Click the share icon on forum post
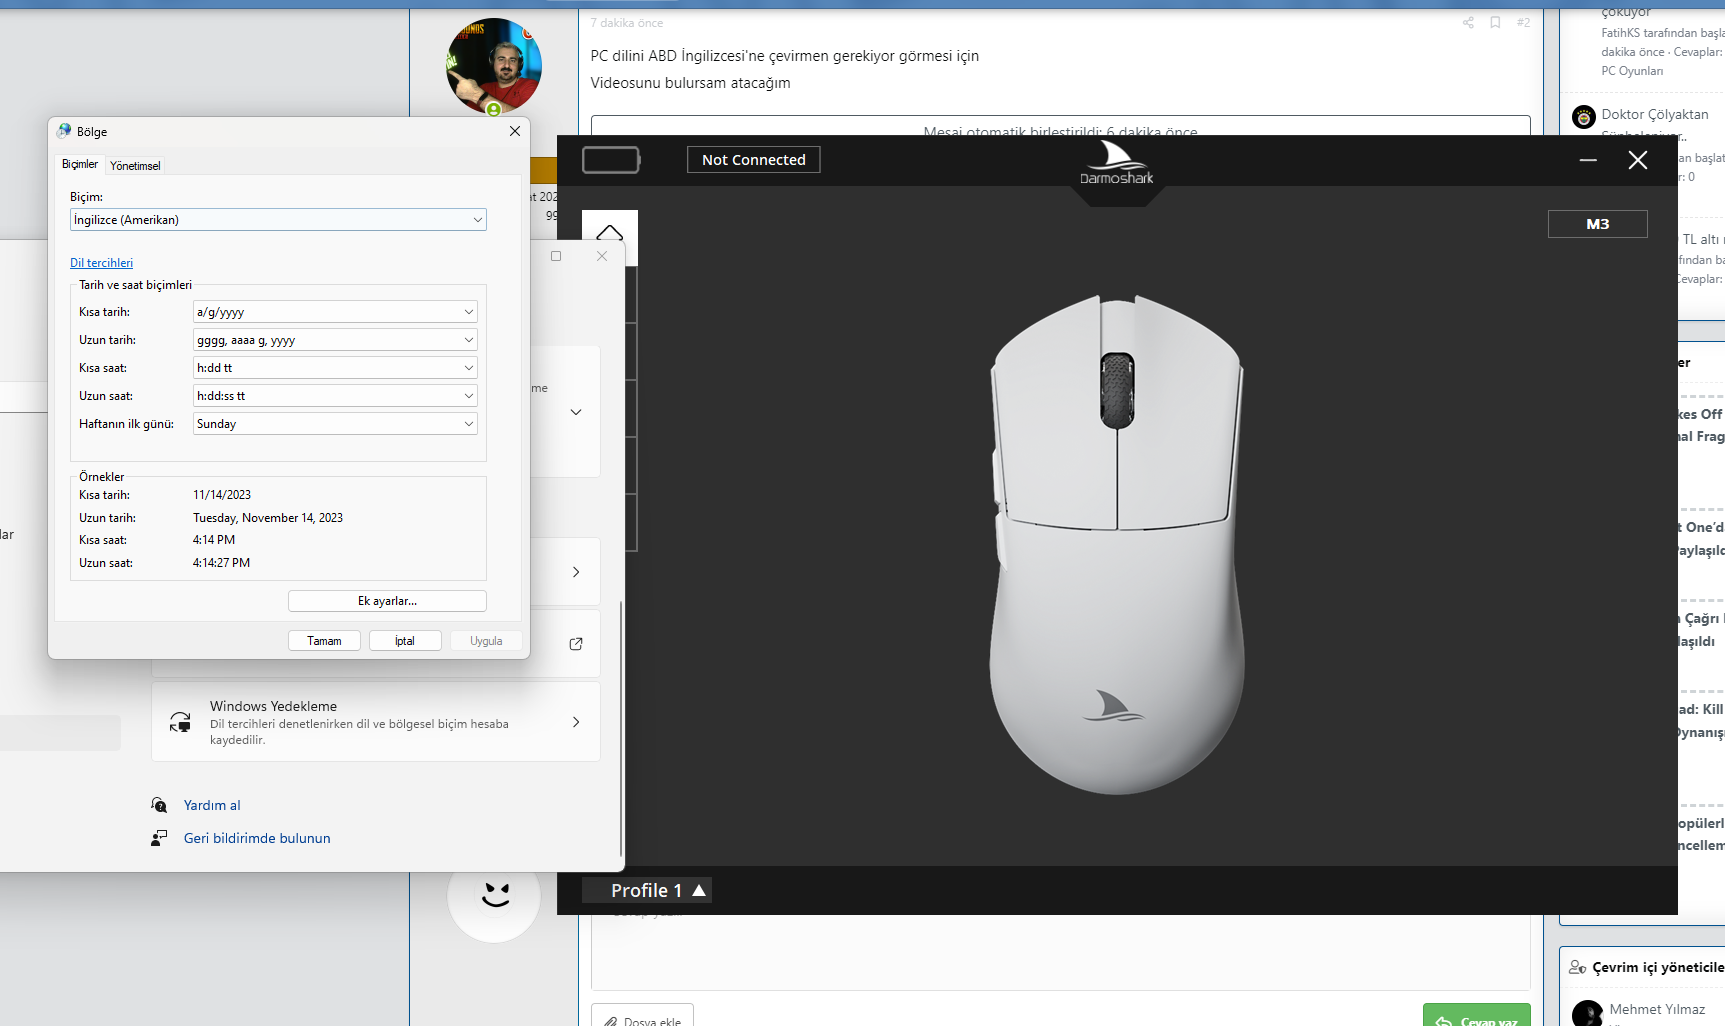Viewport: 1725px width, 1026px height. click(1468, 22)
